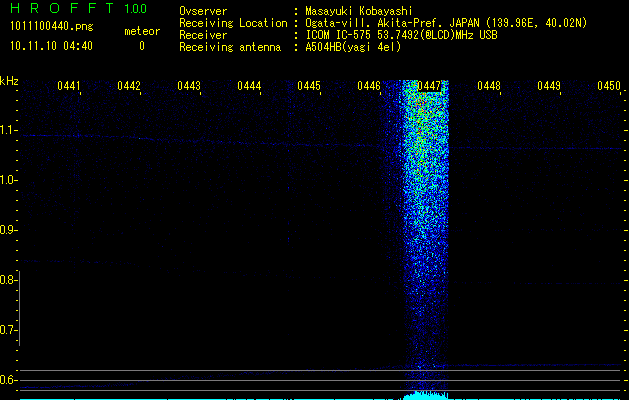The width and height of the screenshot is (629, 400).
Task: Click the 0445 time marker
Action: [309, 86]
